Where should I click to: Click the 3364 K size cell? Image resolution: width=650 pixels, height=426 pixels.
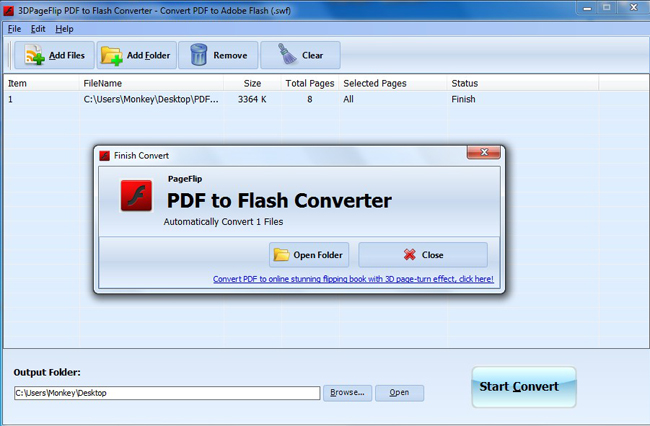click(x=252, y=99)
